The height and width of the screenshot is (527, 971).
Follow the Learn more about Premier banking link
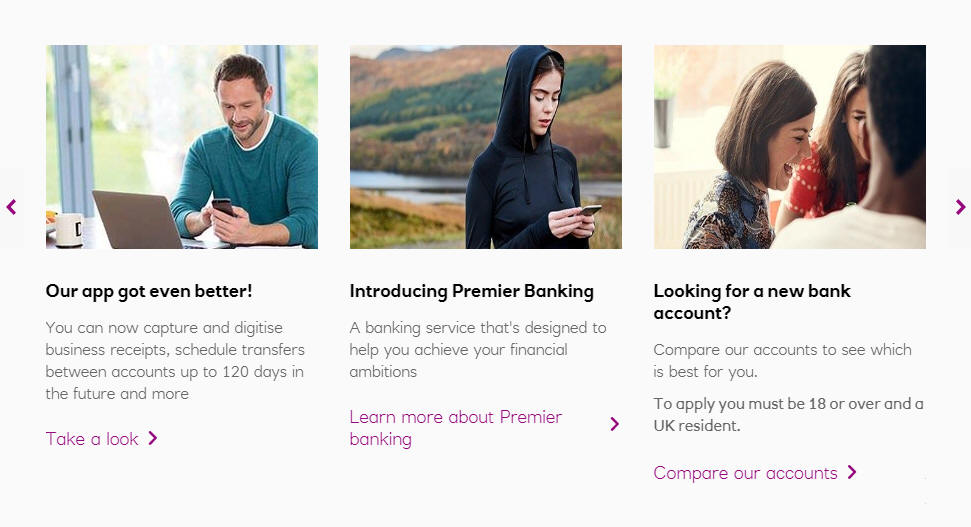coord(455,428)
